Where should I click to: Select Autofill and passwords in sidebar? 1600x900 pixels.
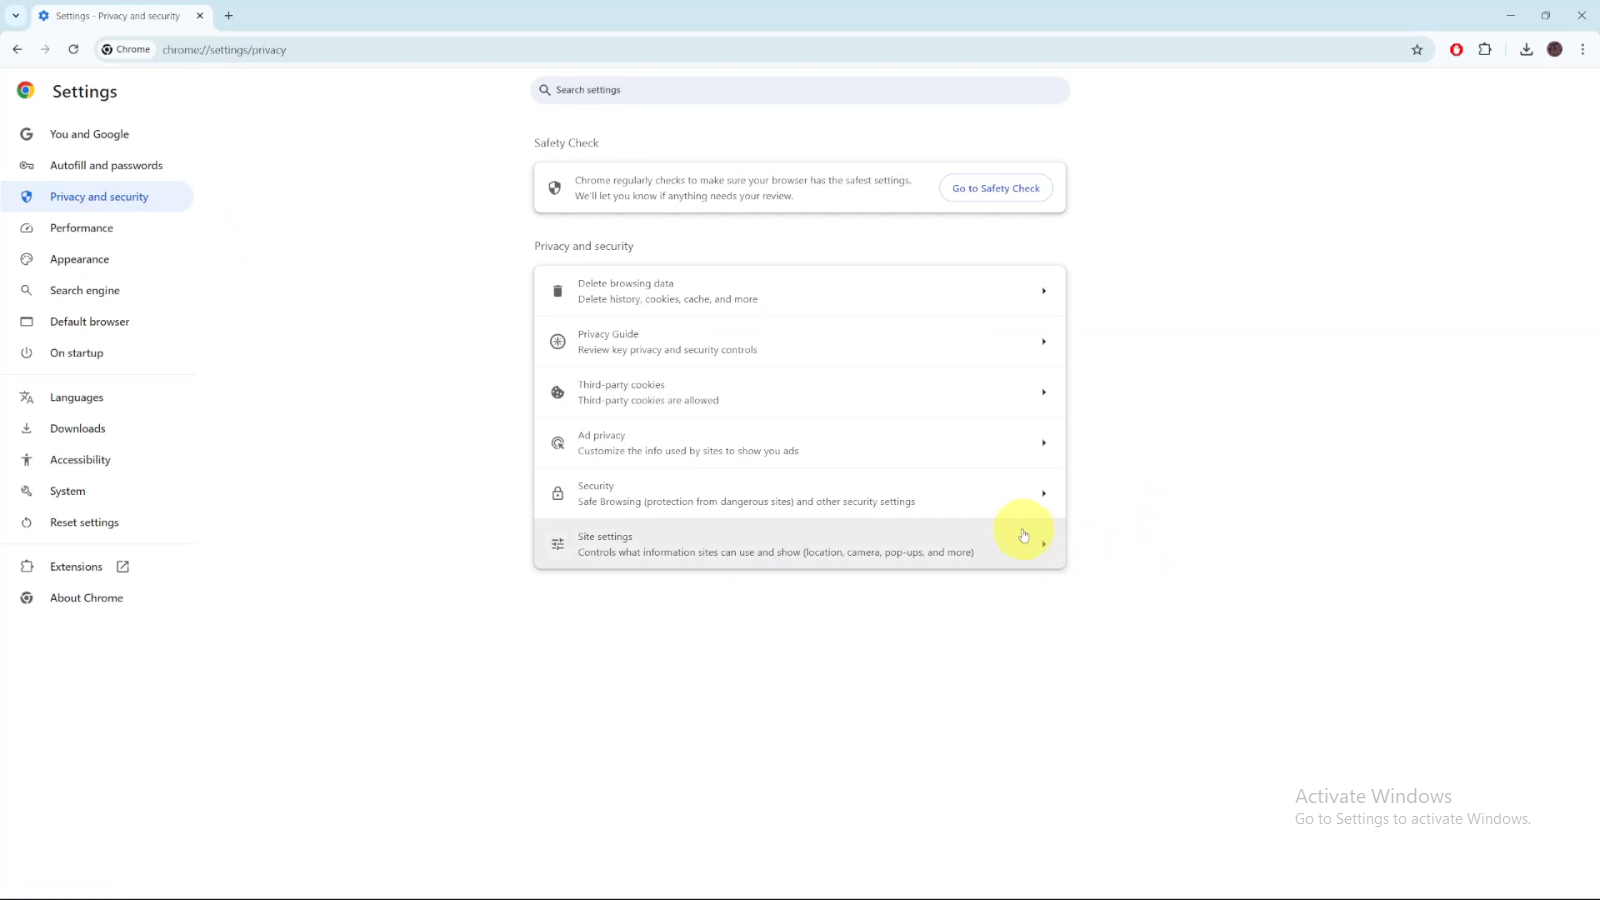pos(106,166)
